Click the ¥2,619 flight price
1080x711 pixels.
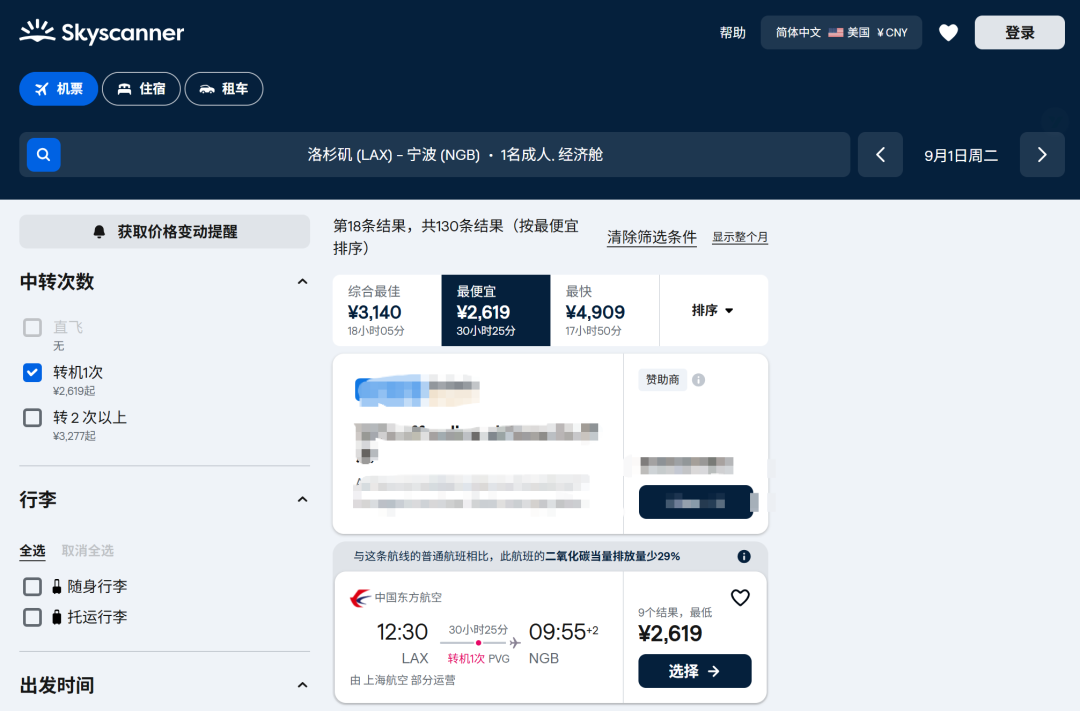tap(670, 633)
